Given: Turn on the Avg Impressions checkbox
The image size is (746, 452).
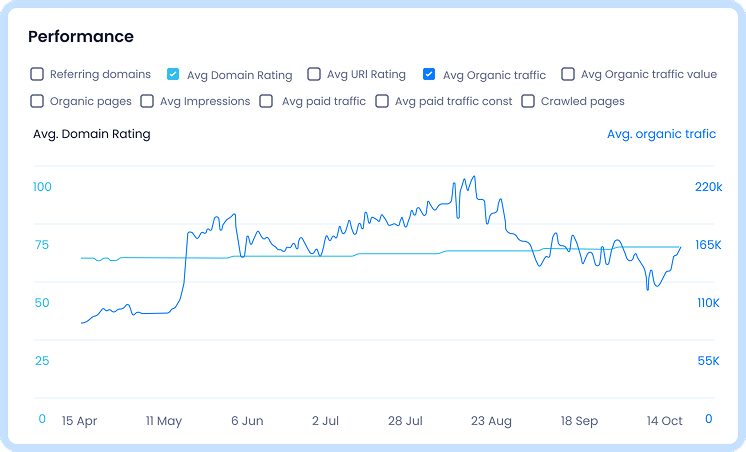Looking at the screenshot, I should pos(147,101).
